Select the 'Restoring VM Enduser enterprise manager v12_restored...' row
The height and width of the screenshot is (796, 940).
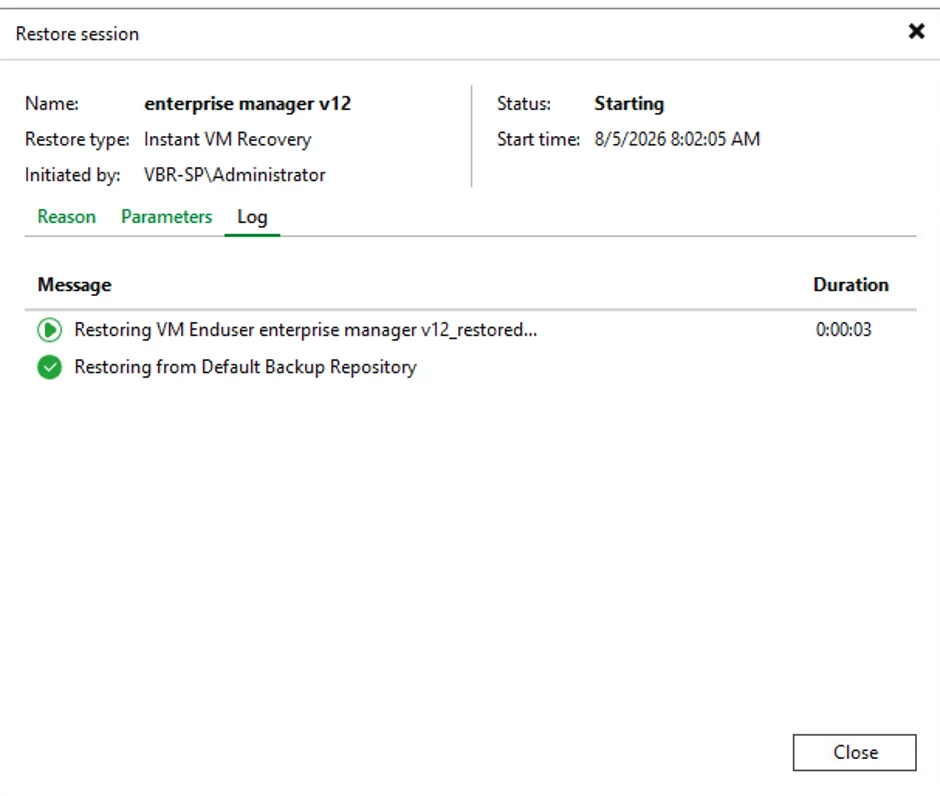click(471, 330)
